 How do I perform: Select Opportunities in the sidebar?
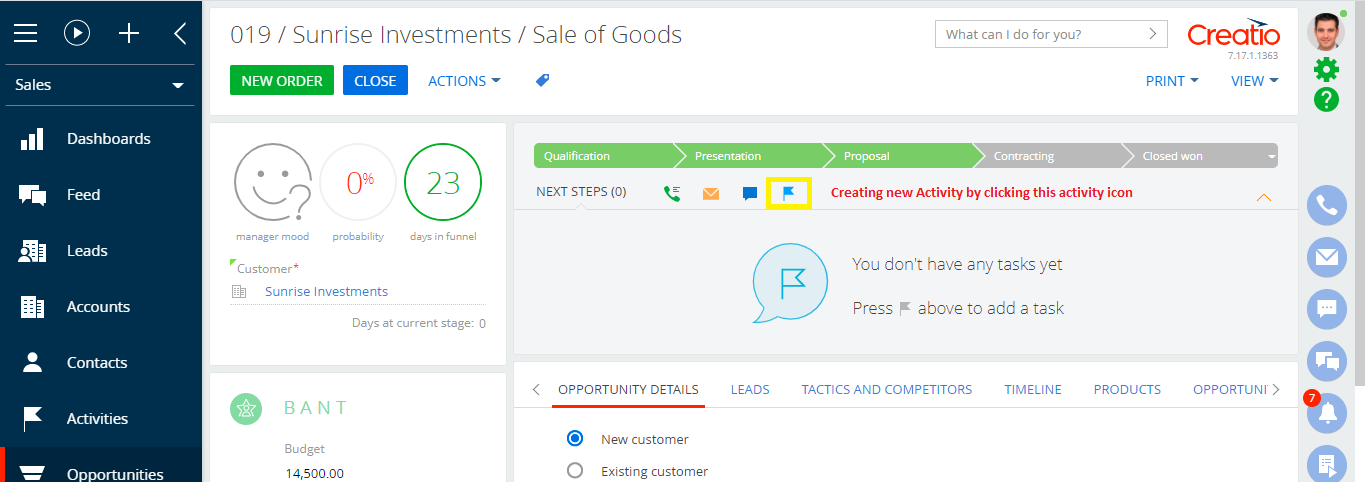(115, 474)
